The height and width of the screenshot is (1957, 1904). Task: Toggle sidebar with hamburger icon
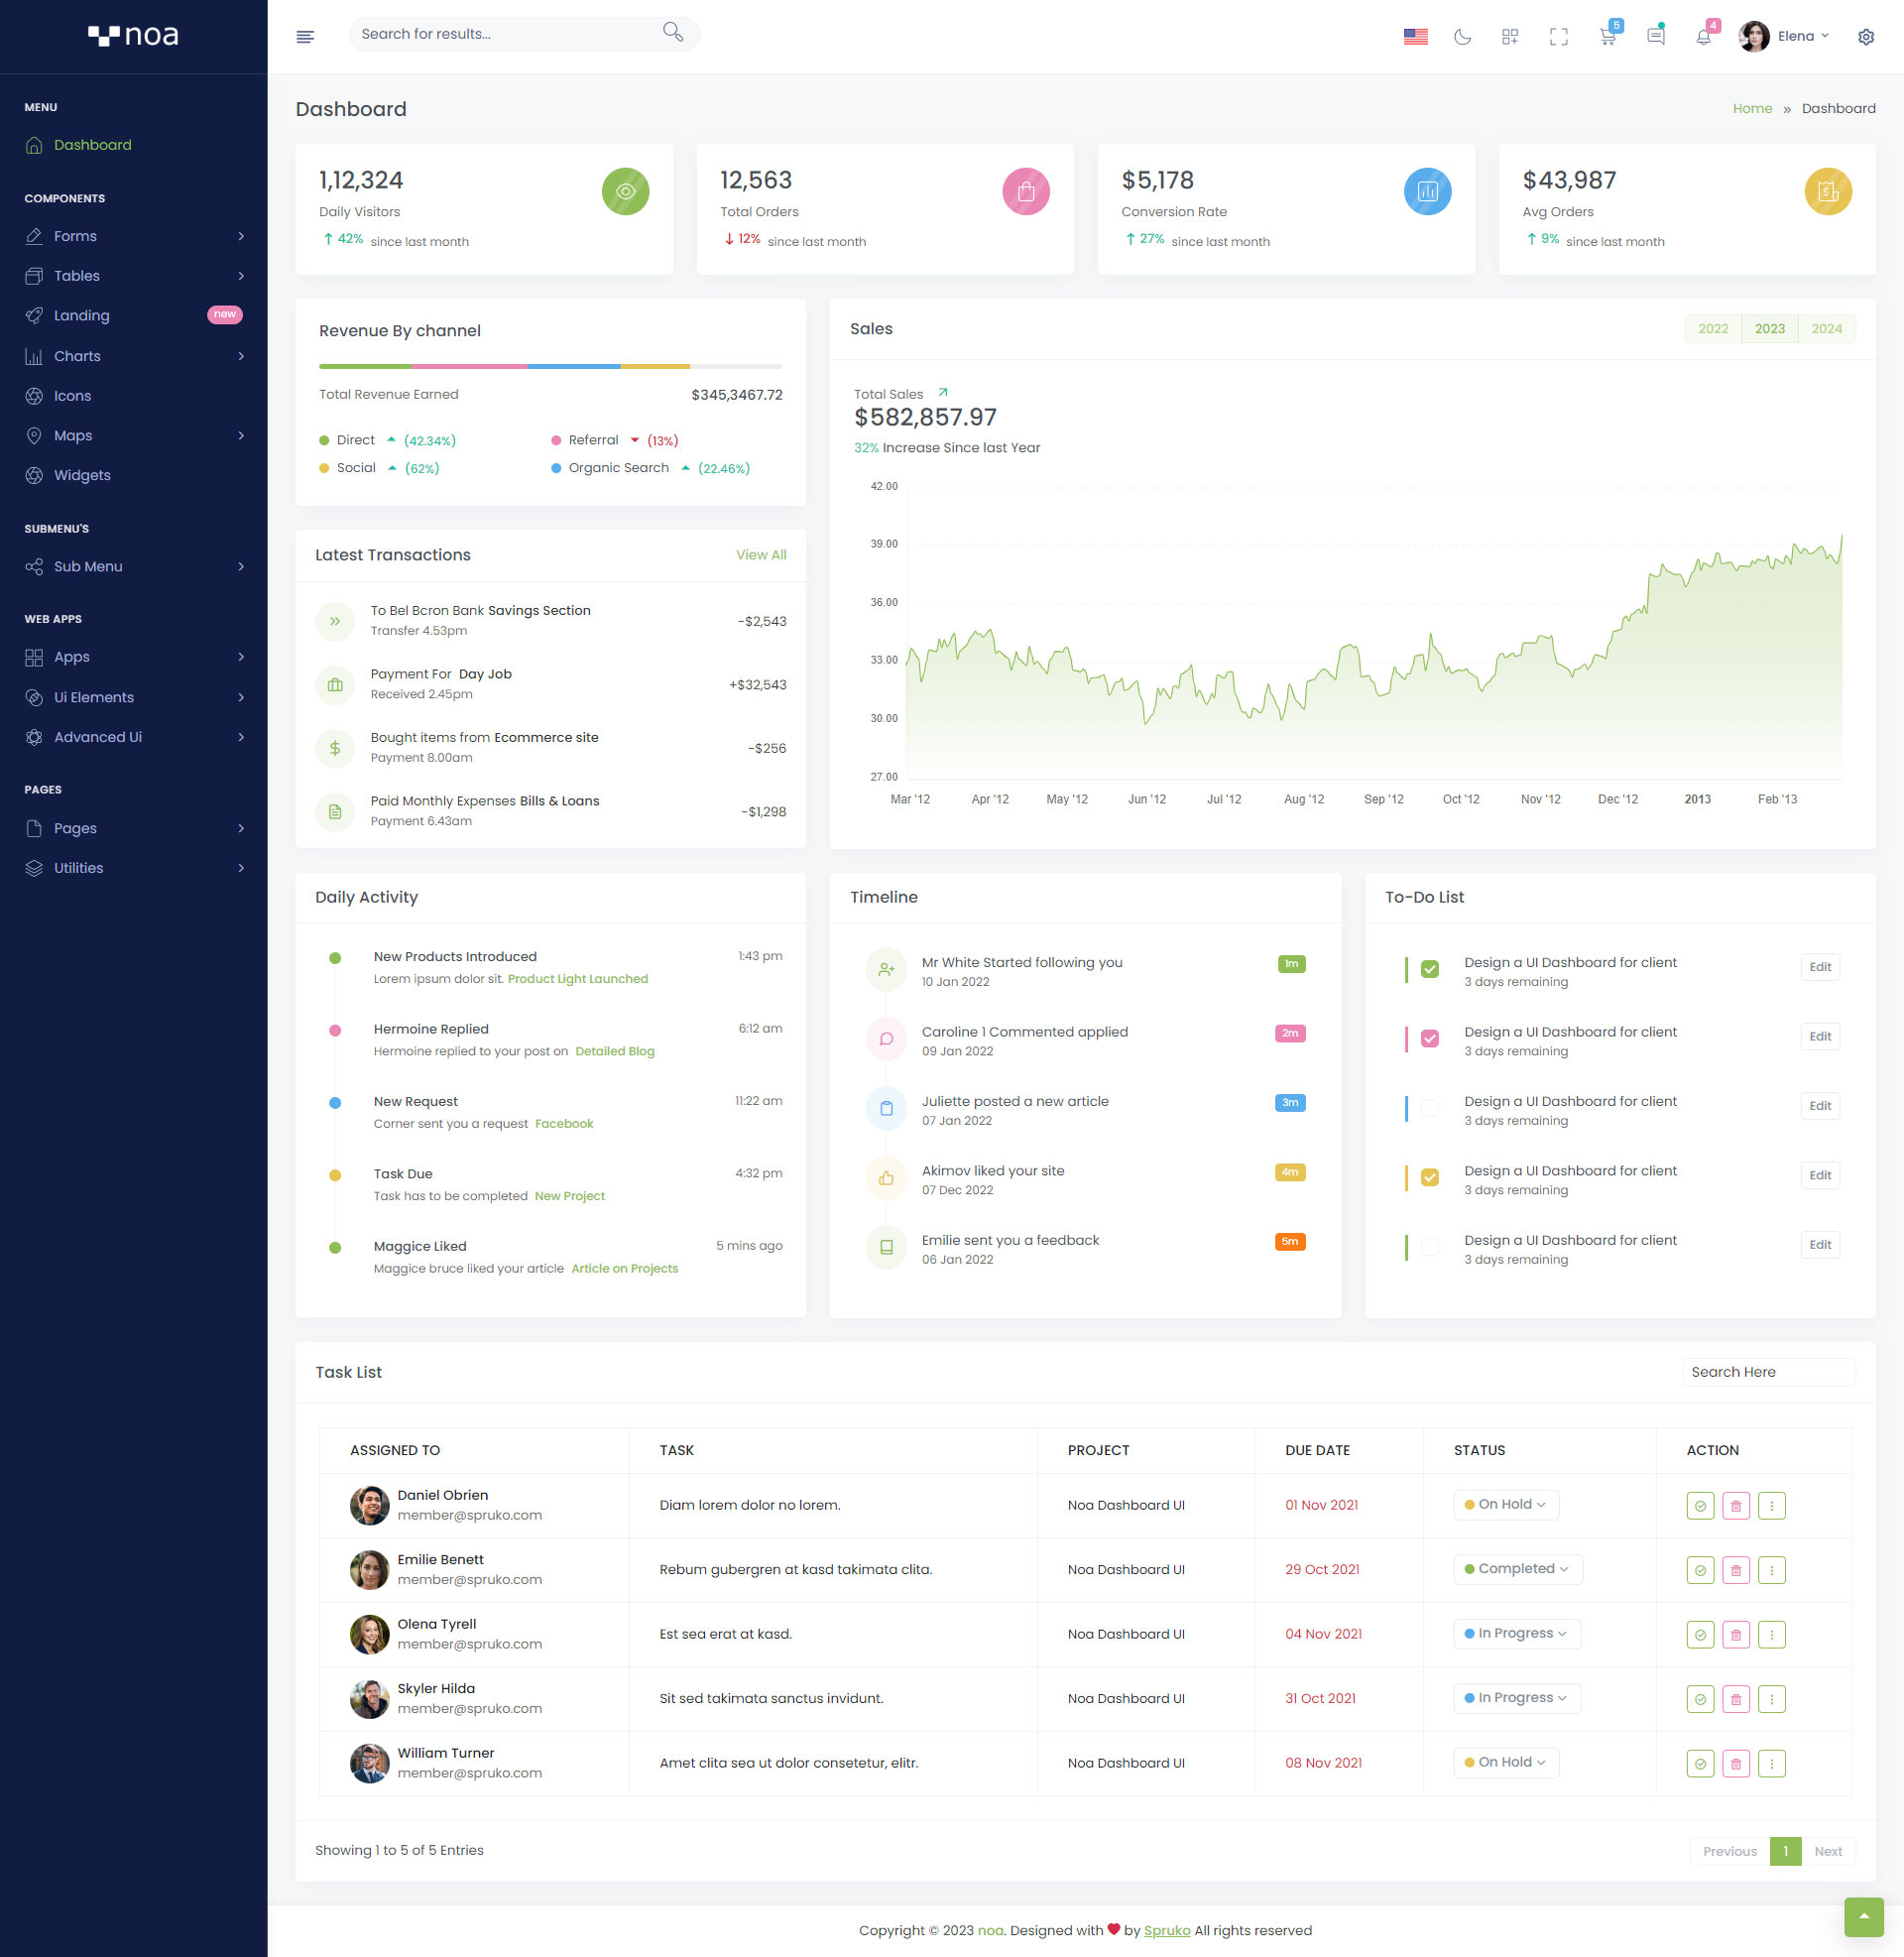(305, 37)
